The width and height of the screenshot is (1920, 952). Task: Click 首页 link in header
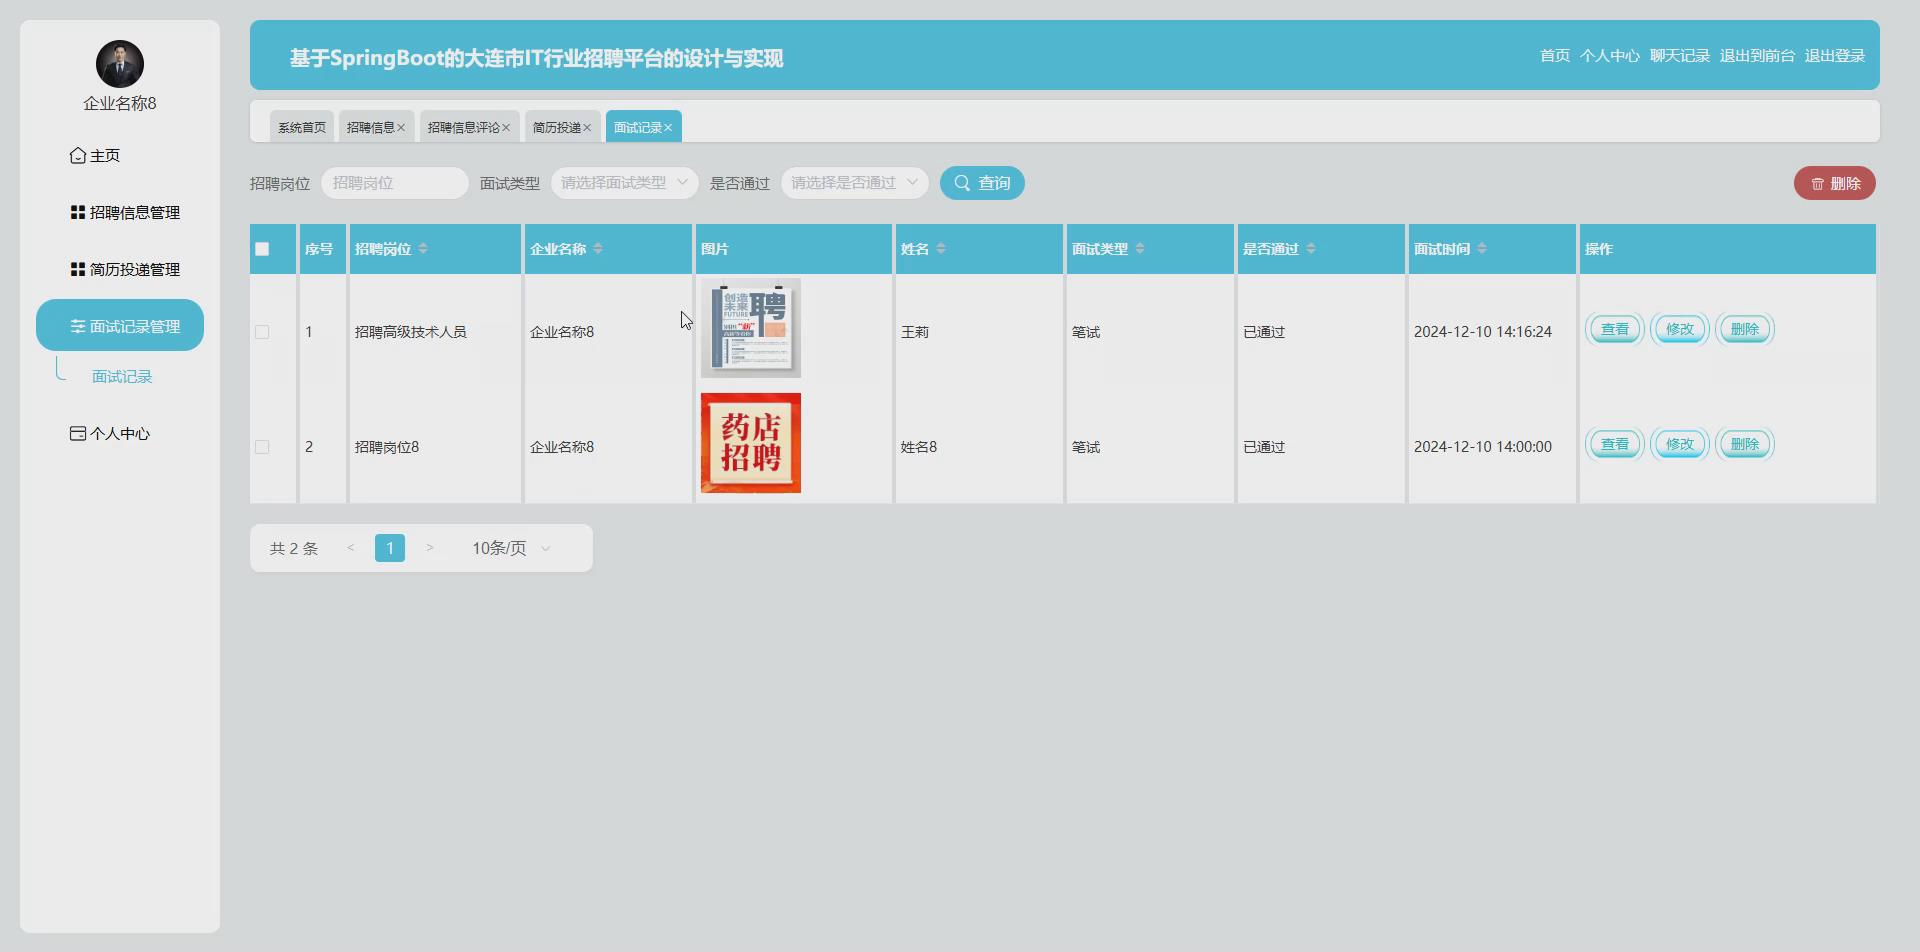point(1555,56)
